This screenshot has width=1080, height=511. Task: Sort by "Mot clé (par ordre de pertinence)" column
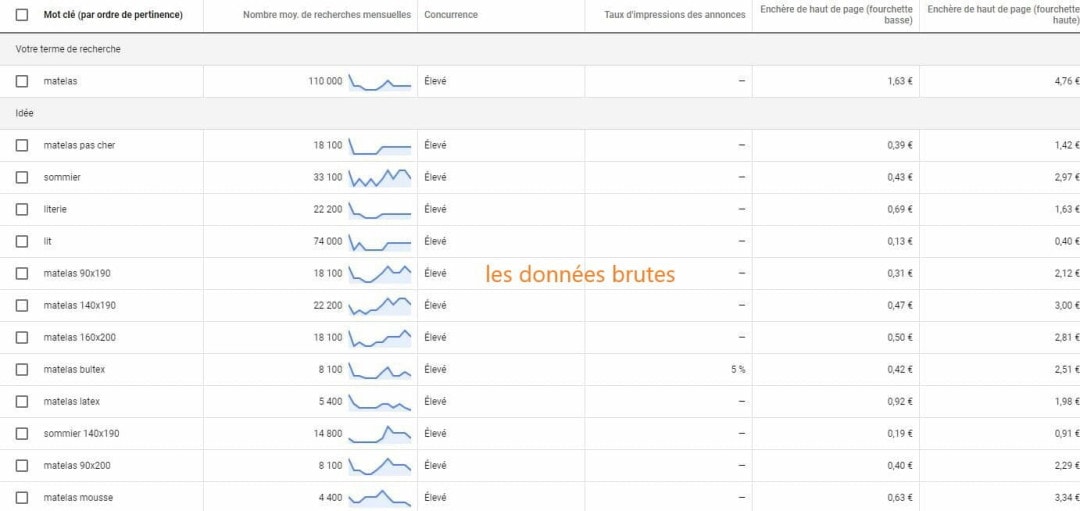pos(113,15)
